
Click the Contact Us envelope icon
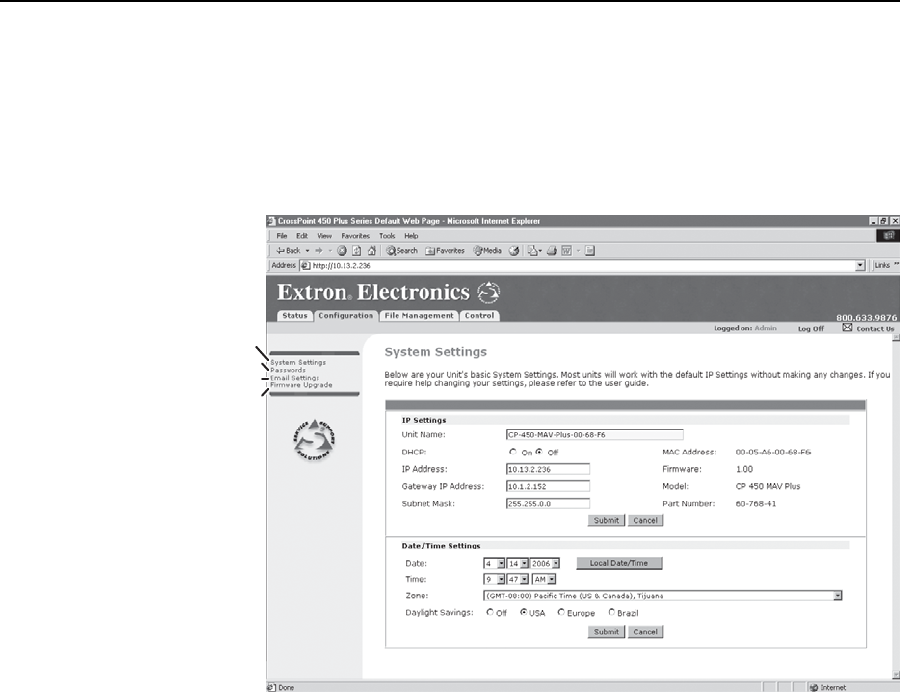[x=847, y=328]
